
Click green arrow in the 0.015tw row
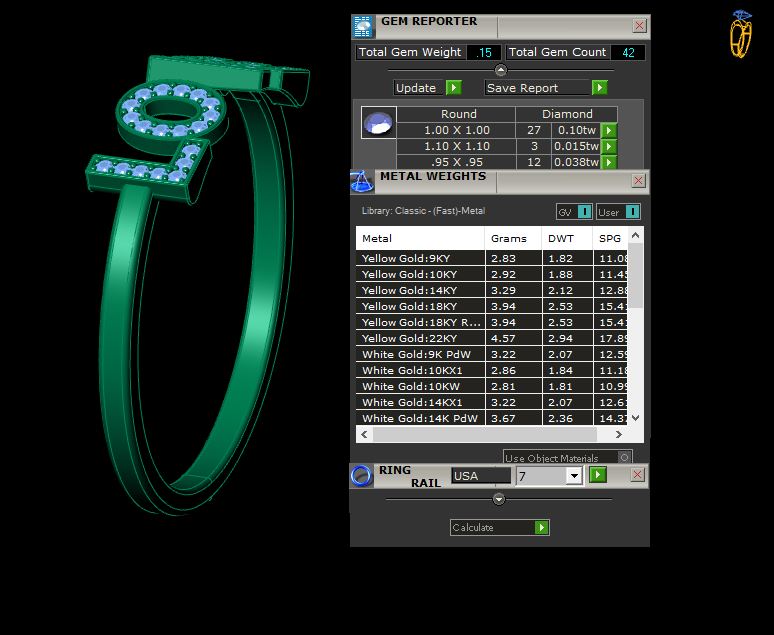click(x=609, y=146)
